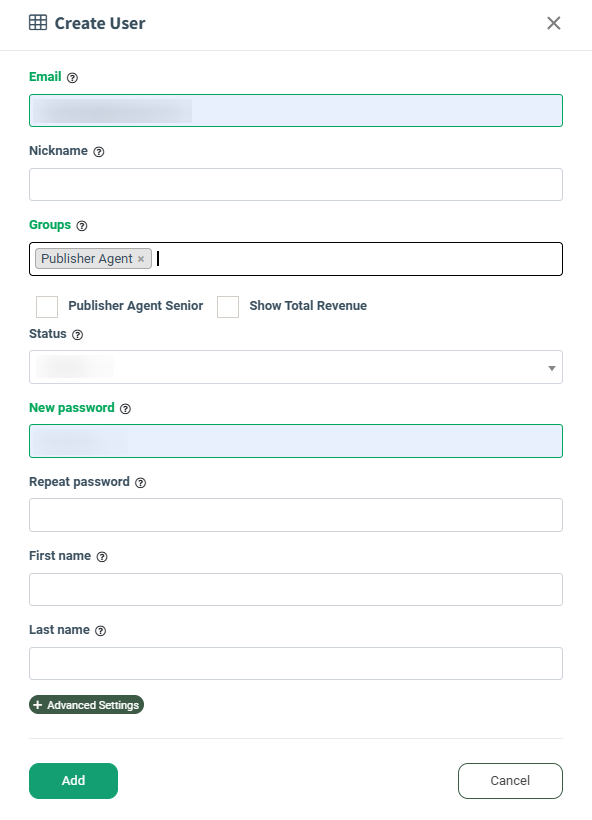Viewport: 592px width, 820px height.
Task: Click the Last name help icon
Action: (100, 631)
